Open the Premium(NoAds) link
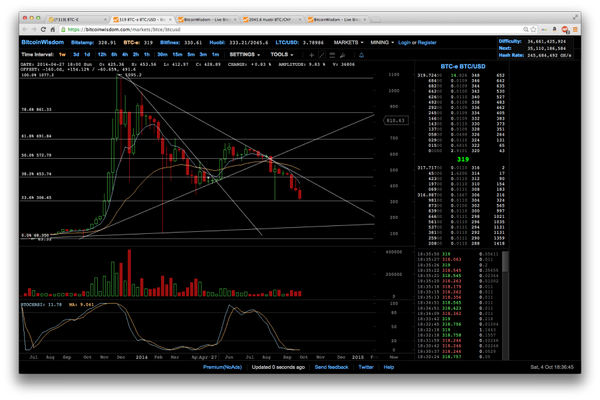 click(x=222, y=367)
